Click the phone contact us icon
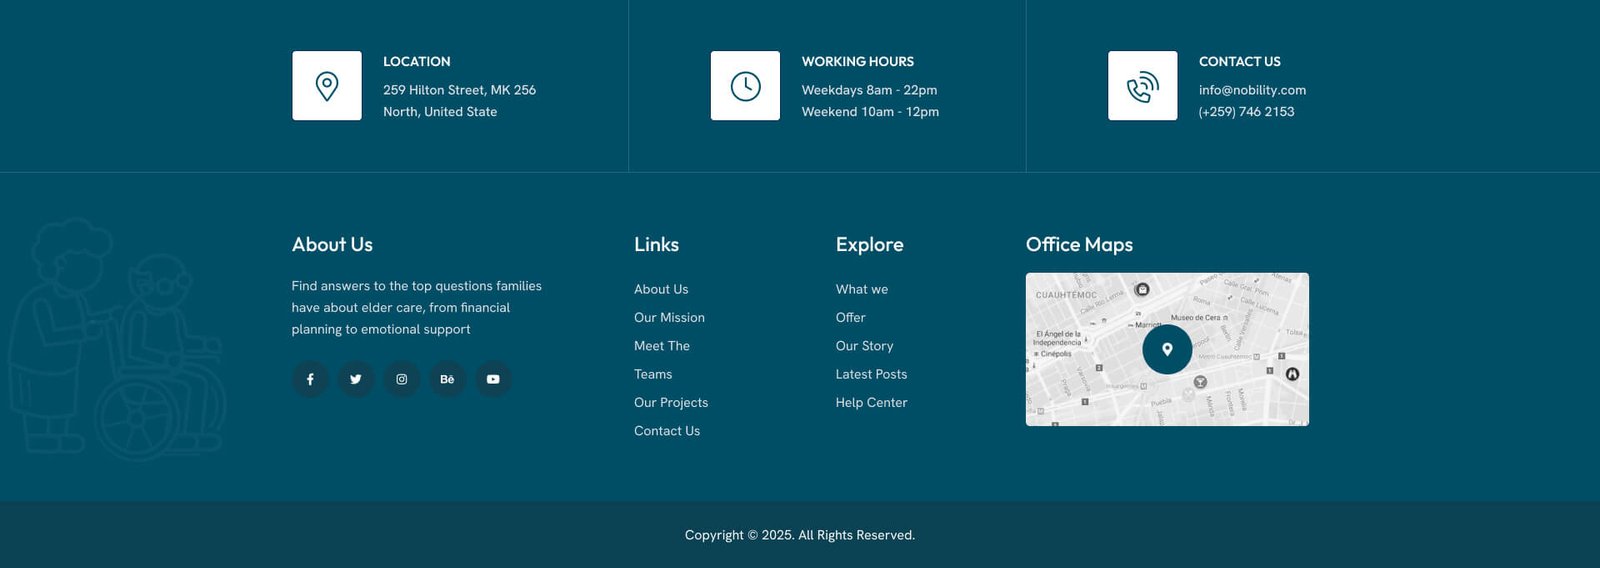The width and height of the screenshot is (1600, 568). pyautogui.click(x=1143, y=86)
